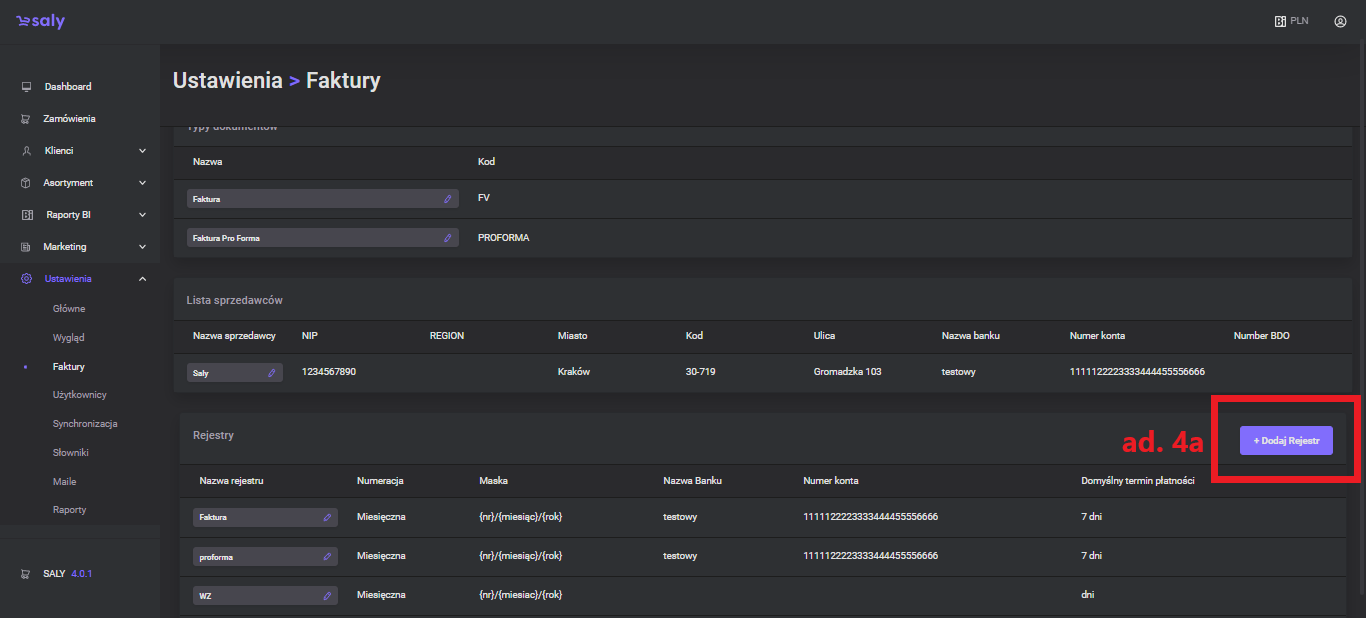Screen dimensions: 1366x618
Task: Click Ustawienia breadcrumb in page title
Action: 227,81
